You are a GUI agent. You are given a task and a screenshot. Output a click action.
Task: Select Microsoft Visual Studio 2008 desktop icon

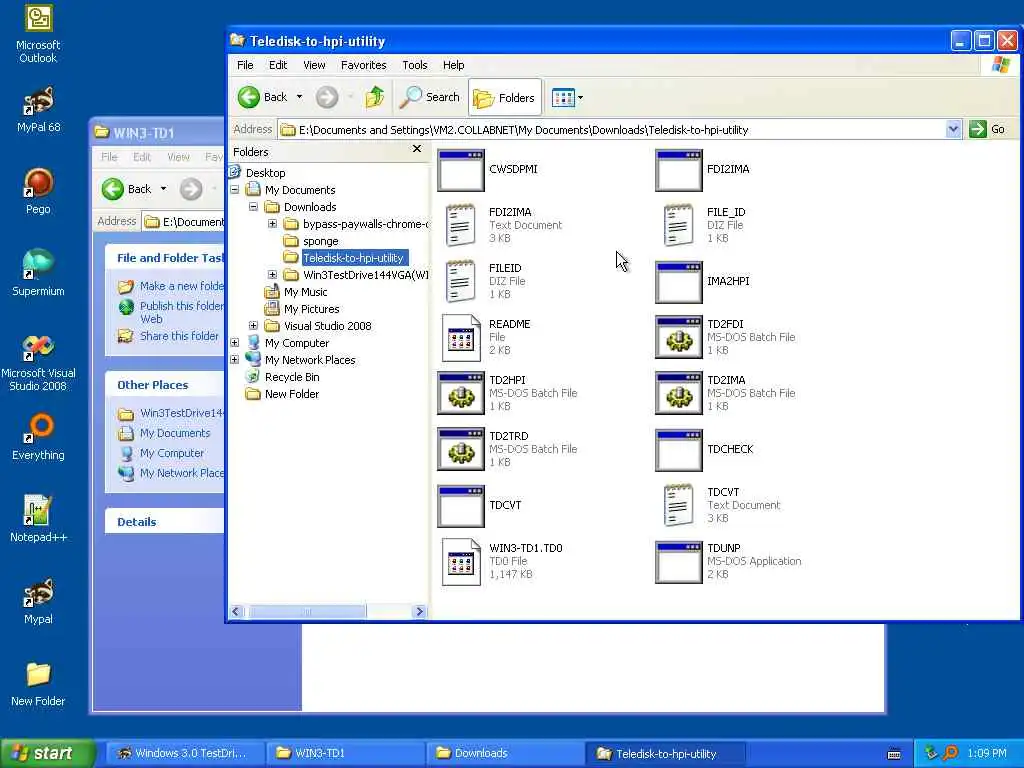coord(38,363)
